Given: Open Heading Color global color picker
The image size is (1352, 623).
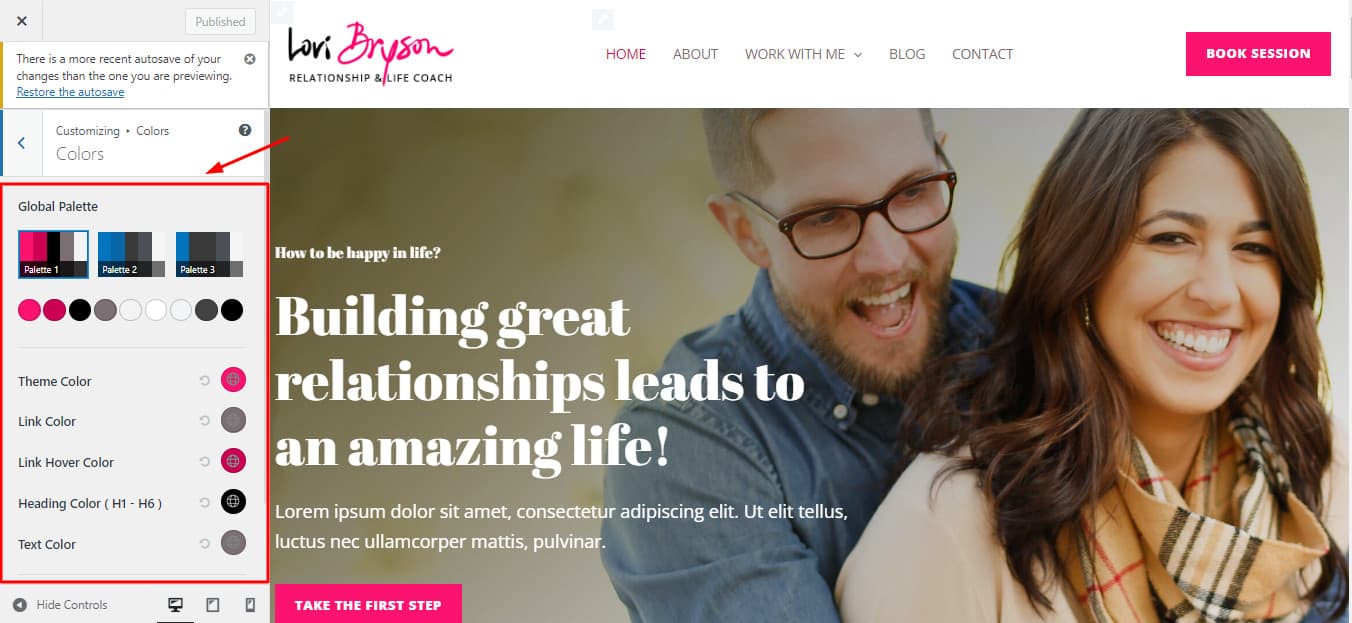Looking at the screenshot, I should (x=233, y=502).
